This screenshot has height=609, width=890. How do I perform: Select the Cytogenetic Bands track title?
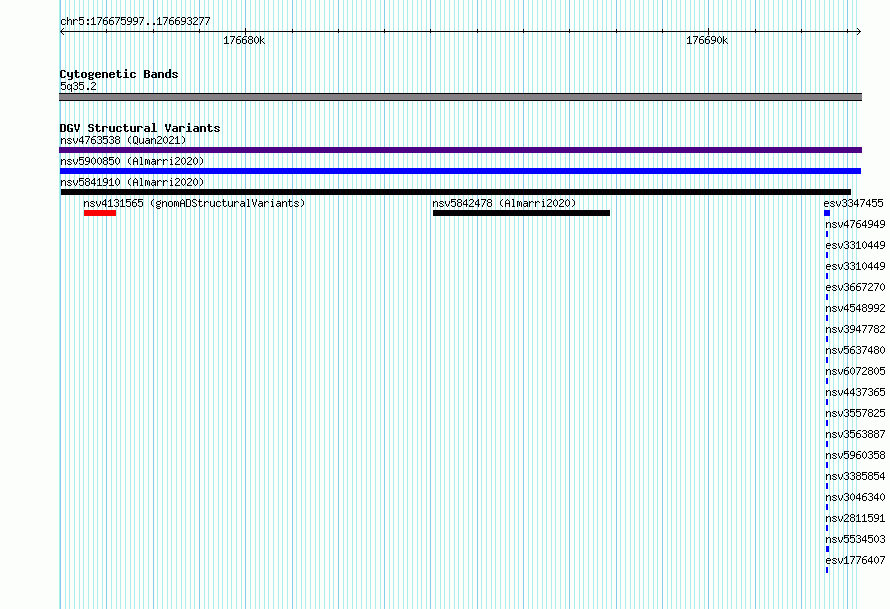119,74
